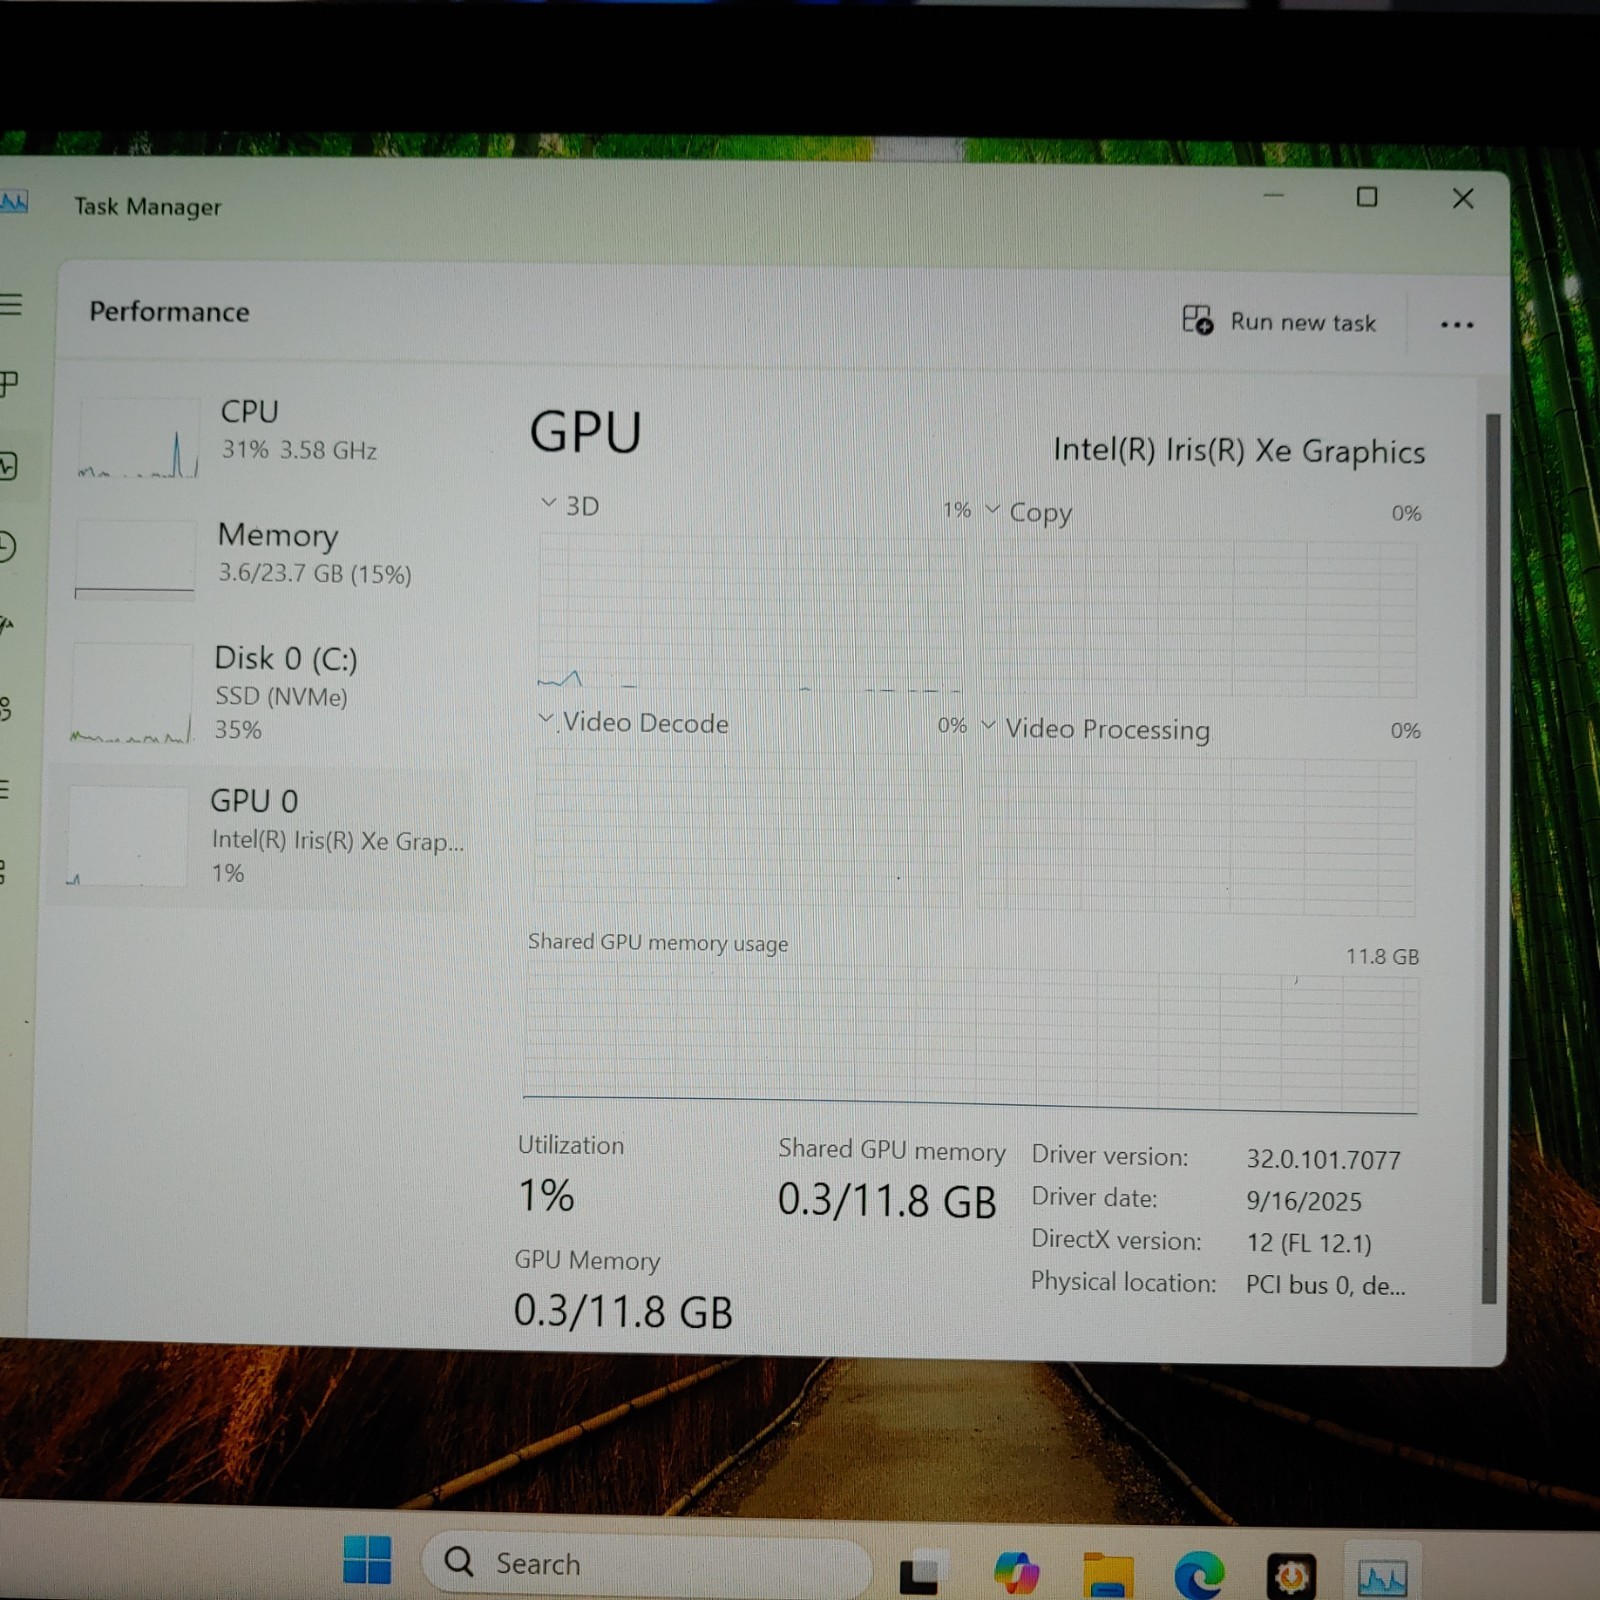Image resolution: width=1600 pixels, height=1600 pixels.
Task: Click the large GPU heading
Action: tap(585, 432)
